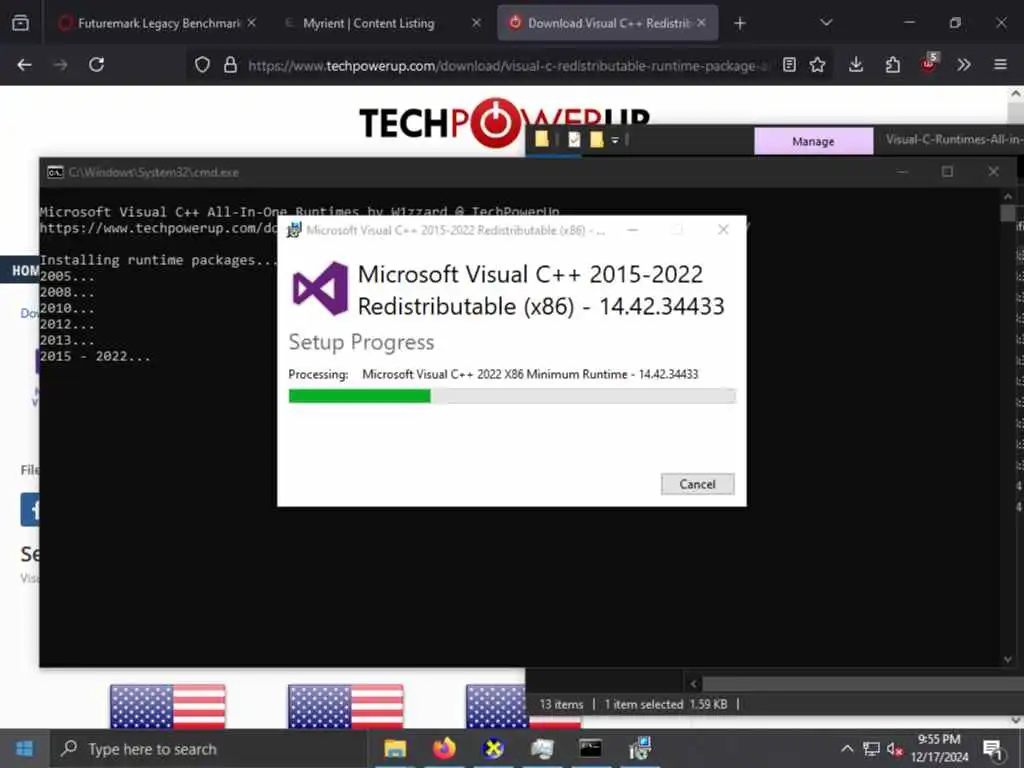Open File Explorer from the taskbar
This screenshot has height=768, width=1024.
(395, 748)
